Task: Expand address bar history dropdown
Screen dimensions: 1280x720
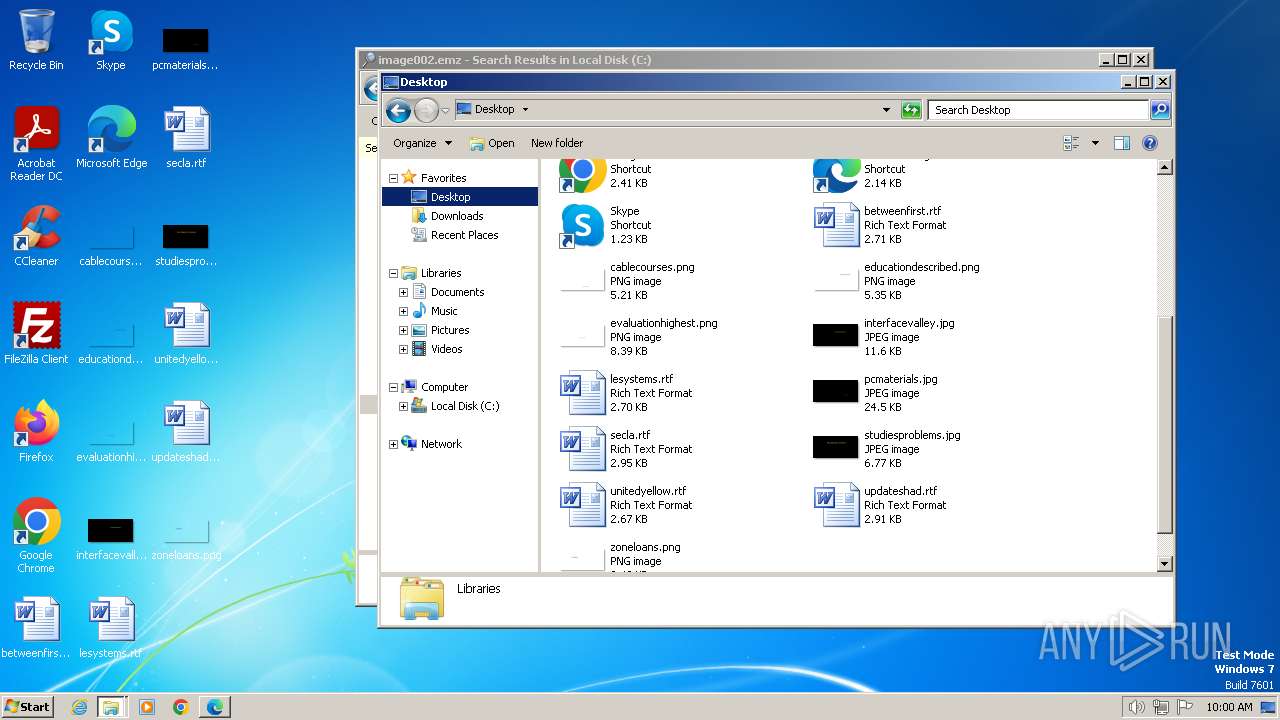Action: pyautogui.click(x=886, y=110)
